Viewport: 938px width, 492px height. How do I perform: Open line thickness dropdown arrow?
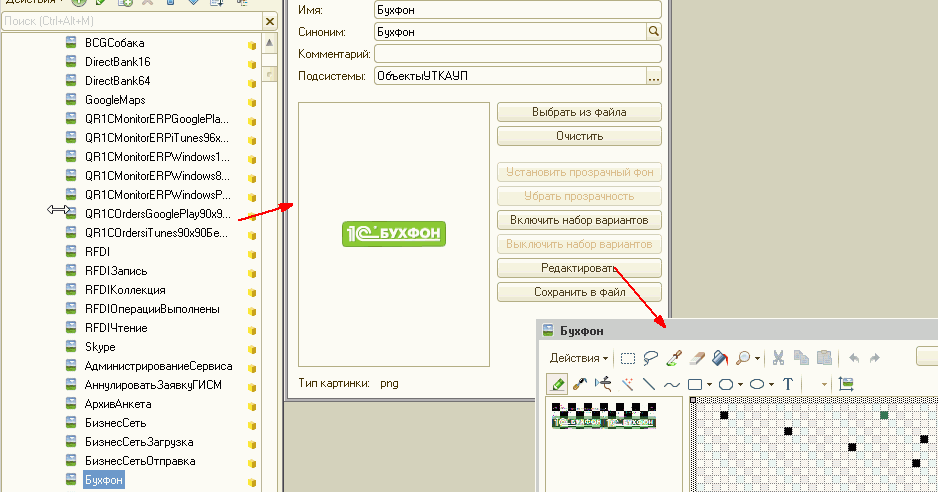point(824,385)
